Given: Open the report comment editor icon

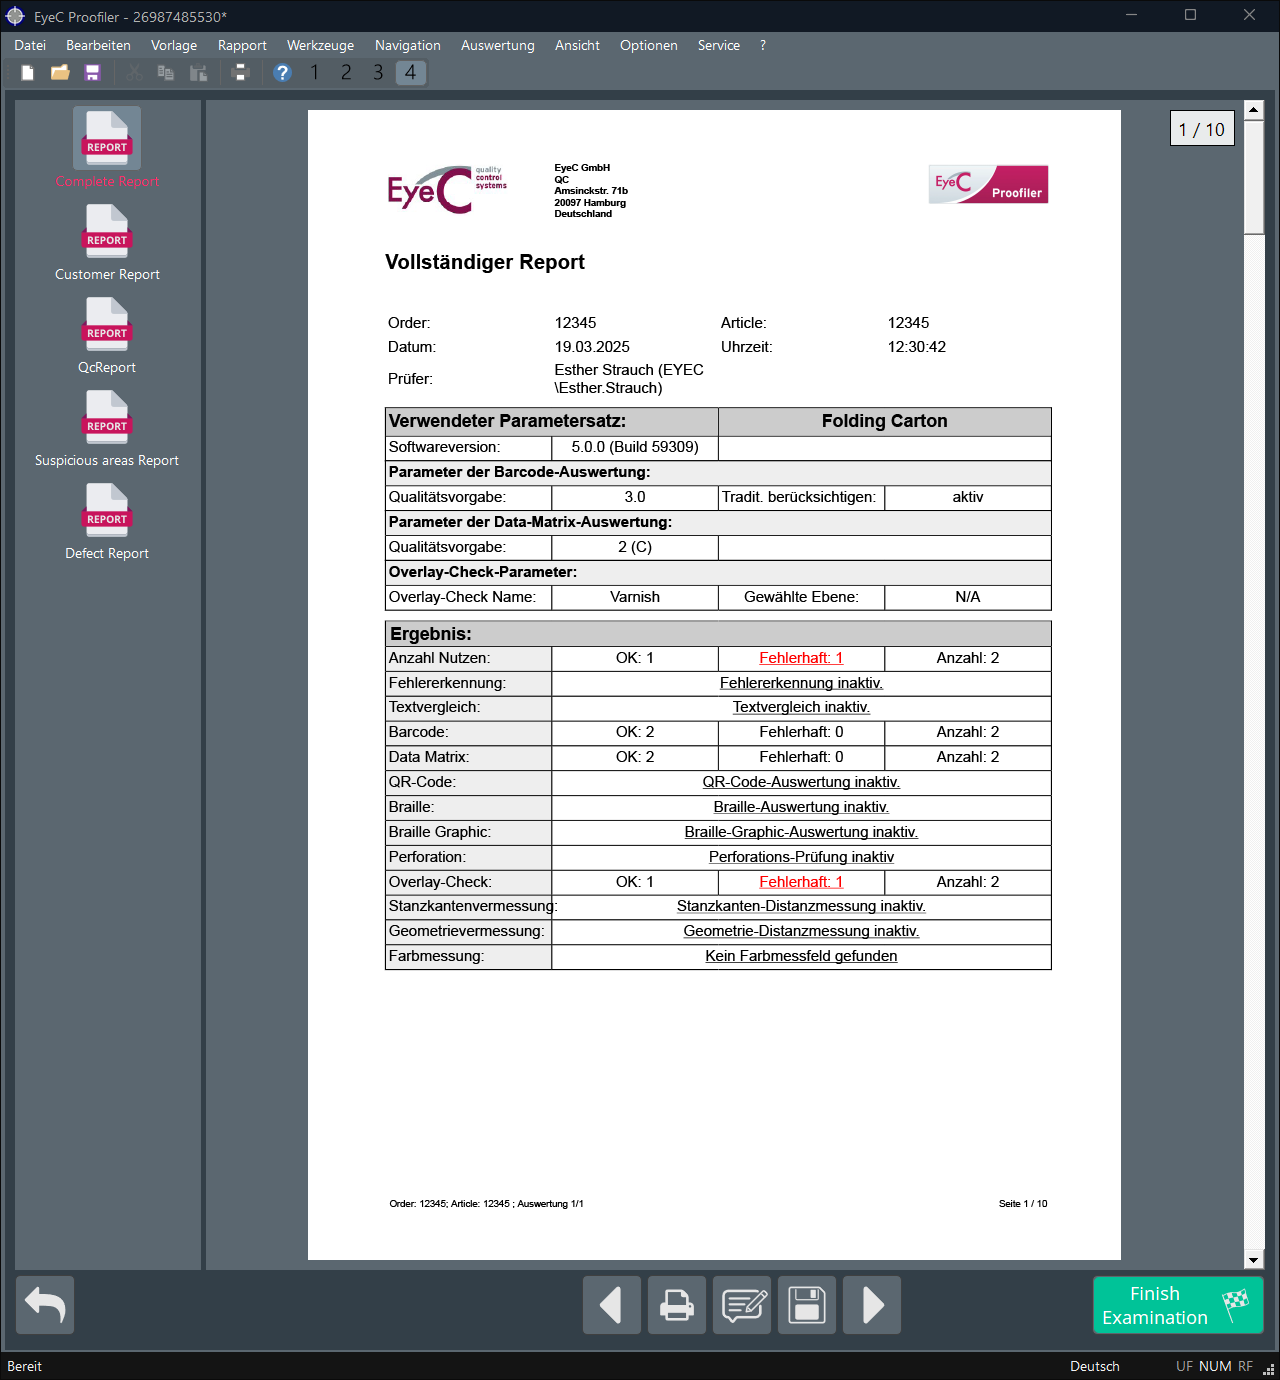Looking at the screenshot, I should [742, 1305].
